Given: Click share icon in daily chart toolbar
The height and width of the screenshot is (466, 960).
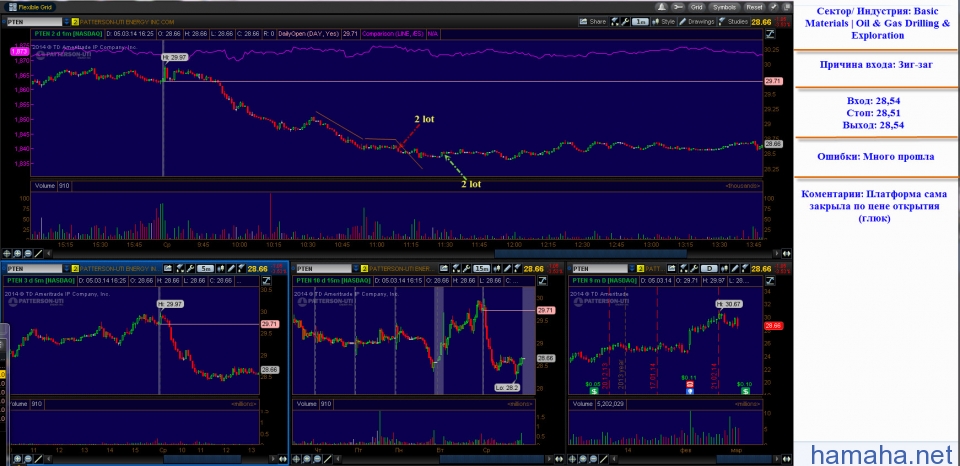Looking at the screenshot, I should click(672, 268).
